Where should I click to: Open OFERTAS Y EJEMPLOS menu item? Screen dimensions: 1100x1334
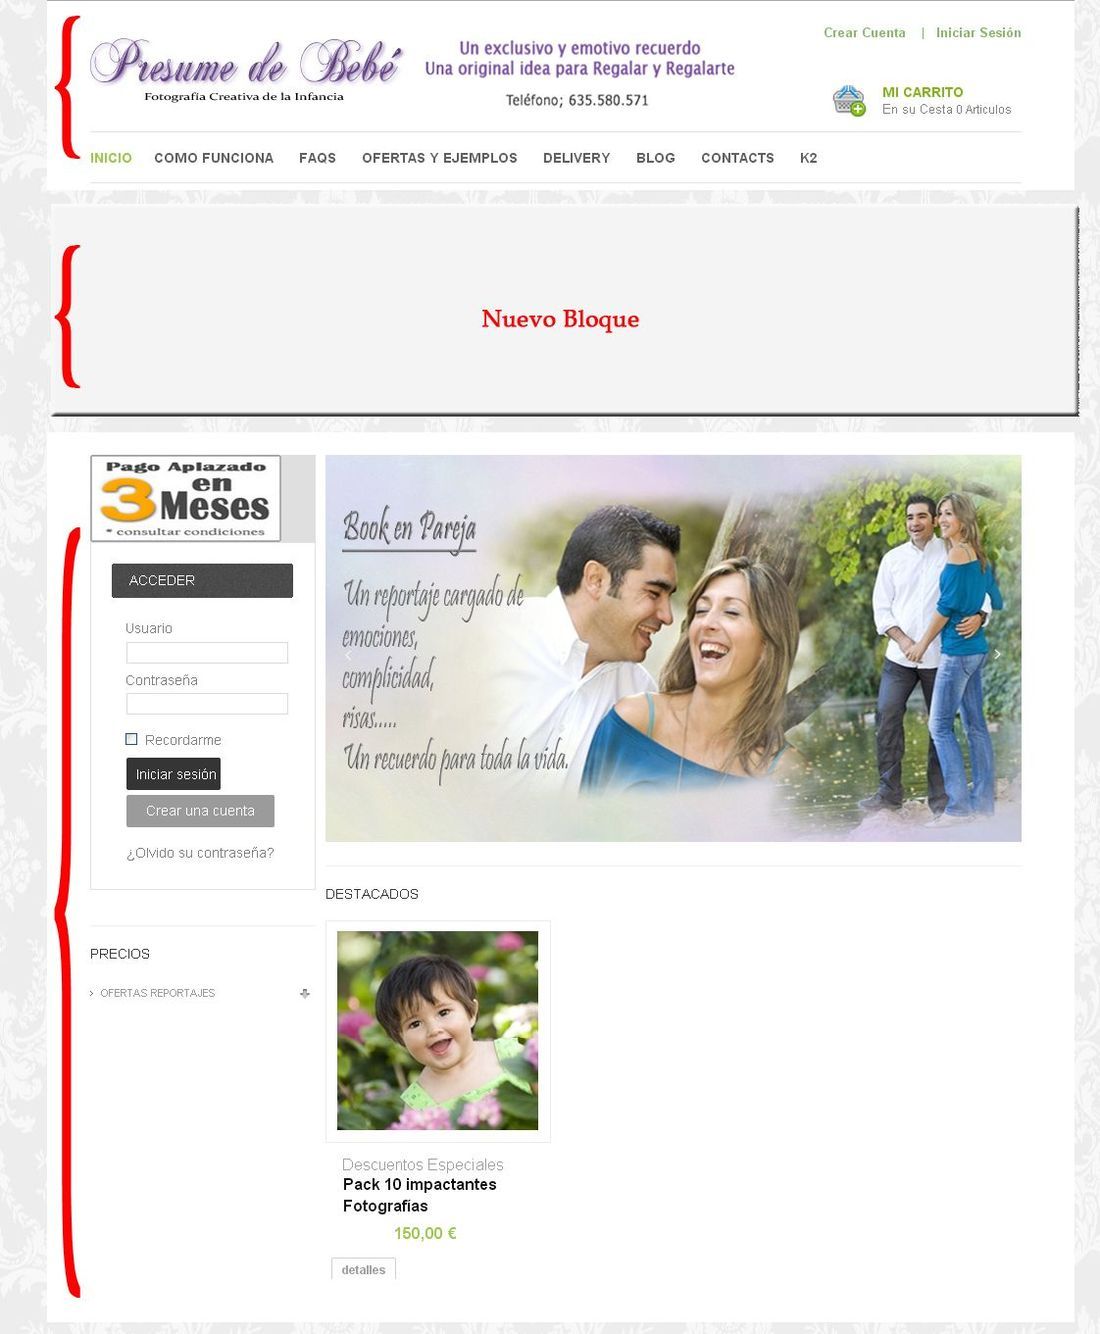click(440, 158)
